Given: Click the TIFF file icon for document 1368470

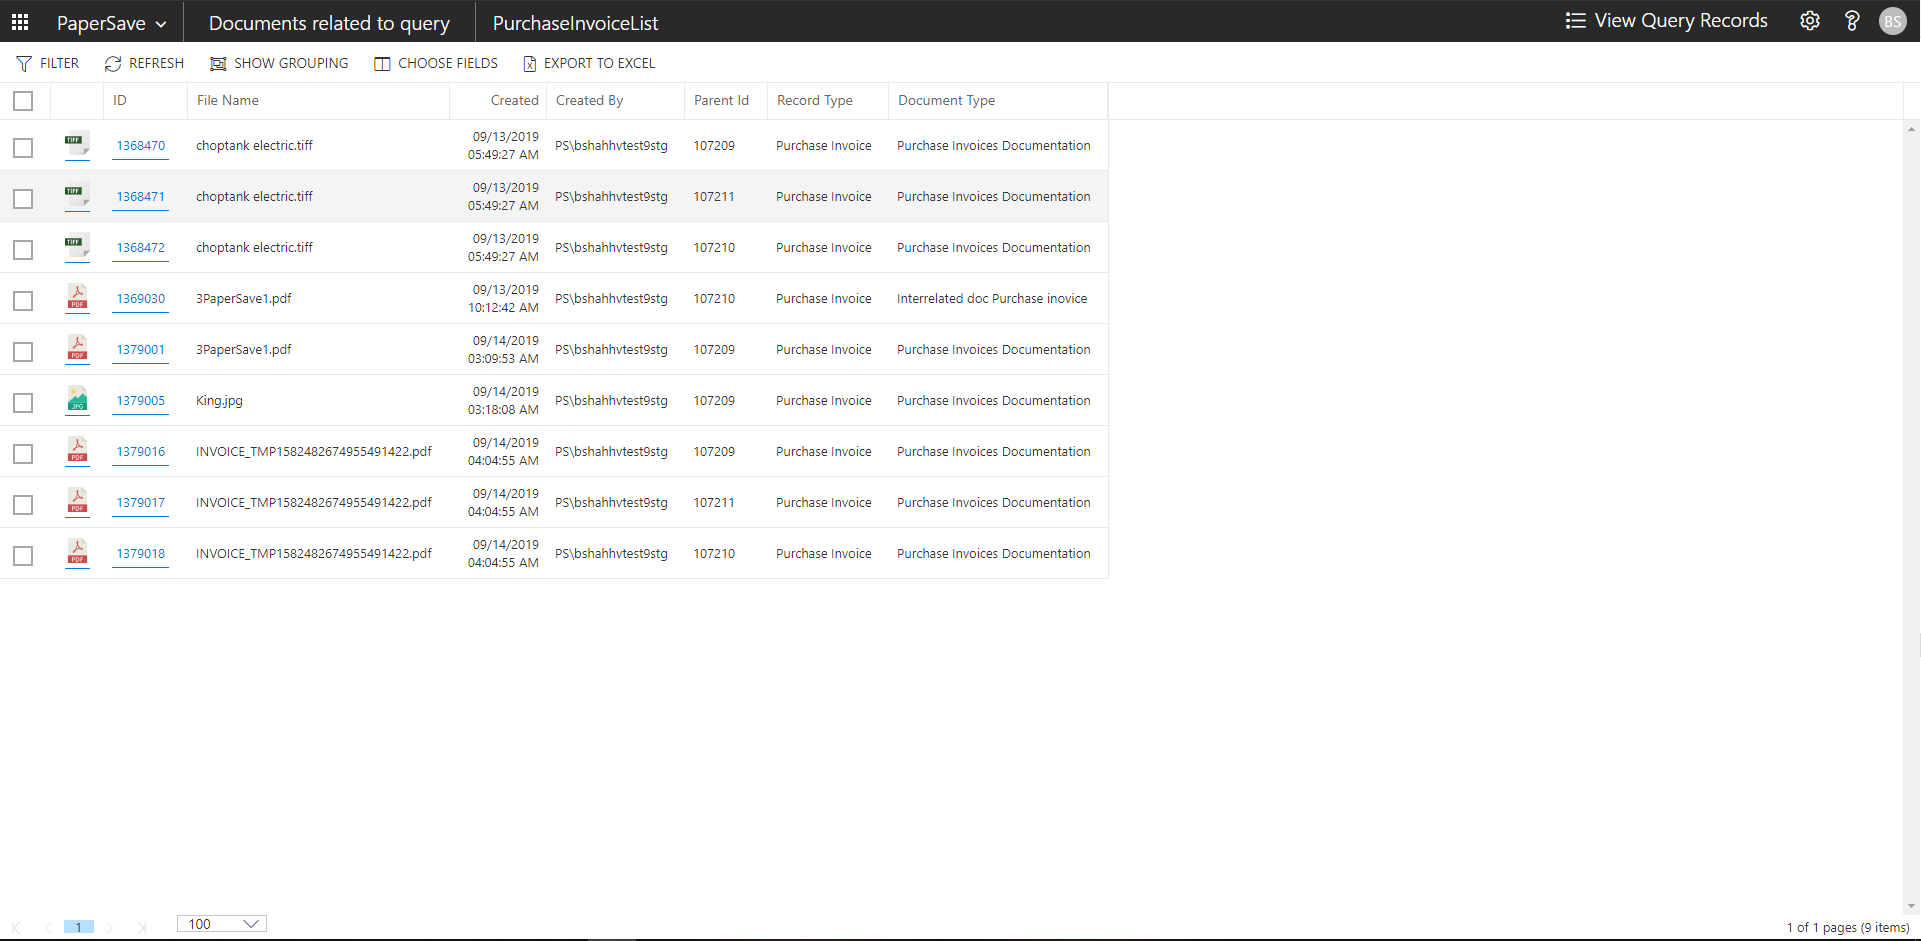Looking at the screenshot, I should 77,144.
